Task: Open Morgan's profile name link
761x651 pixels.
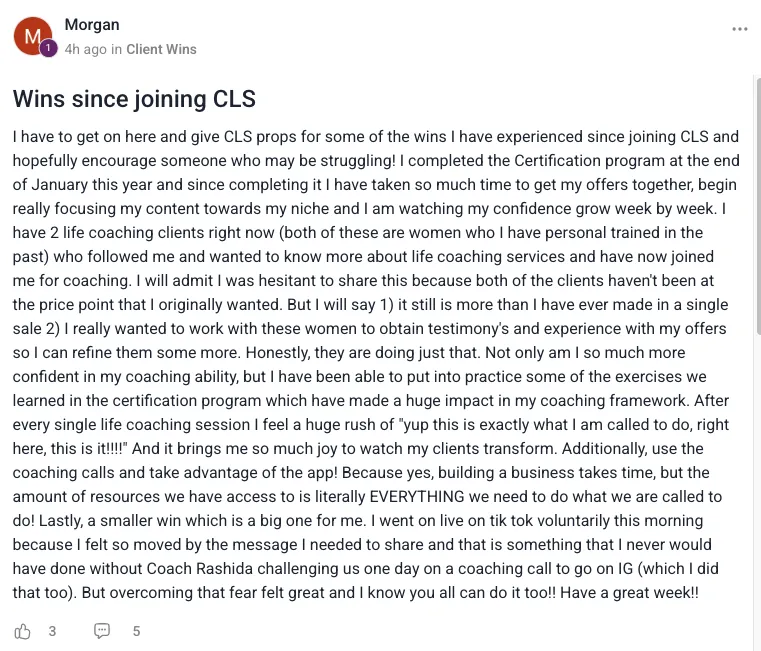Action: 92,25
